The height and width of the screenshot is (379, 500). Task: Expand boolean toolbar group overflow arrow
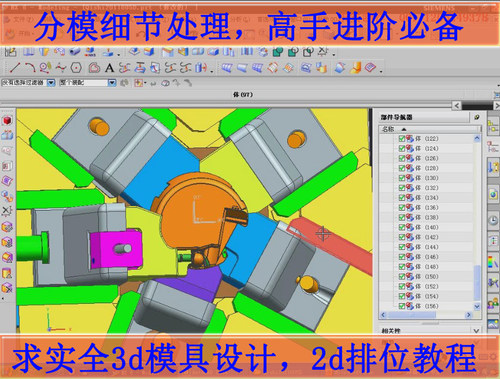[x=334, y=54]
